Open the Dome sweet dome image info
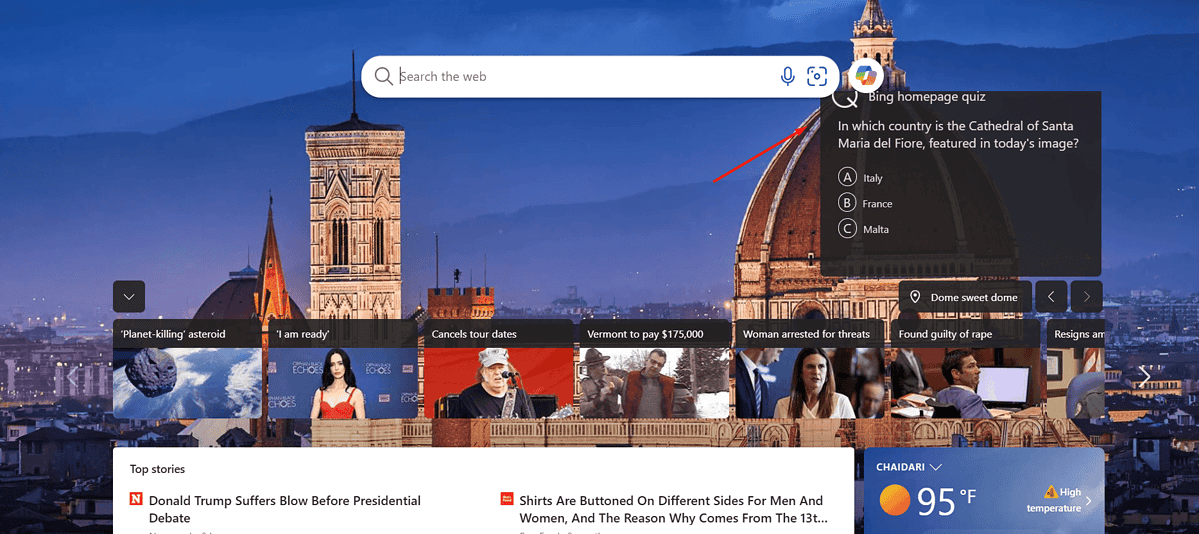This screenshot has width=1199, height=534. (x=965, y=296)
